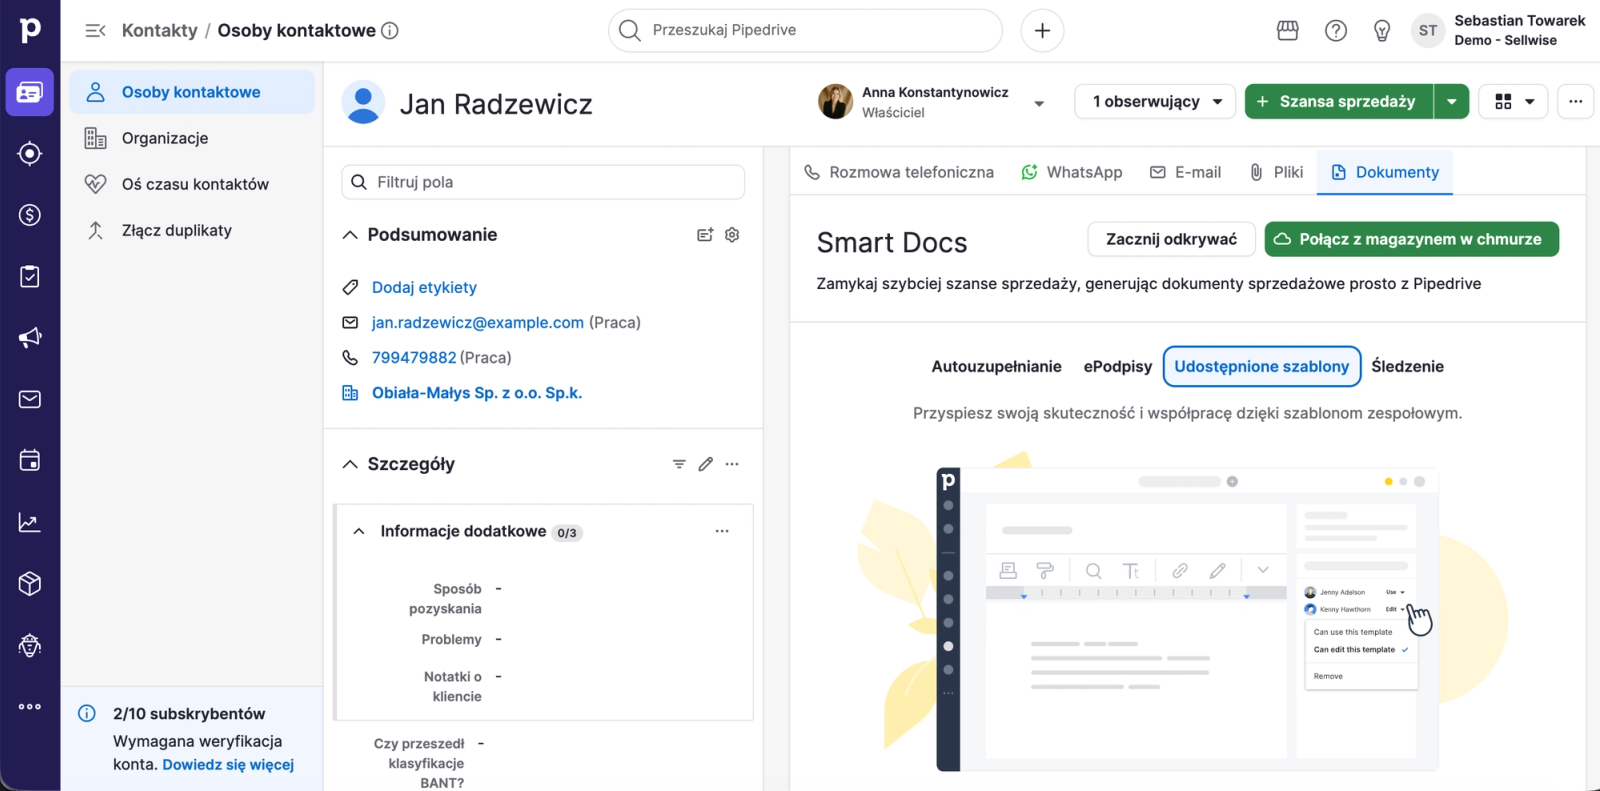1600x791 pixels.
Task: Collapse the navigation menu hamburger icon
Action: click(x=95, y=30)
